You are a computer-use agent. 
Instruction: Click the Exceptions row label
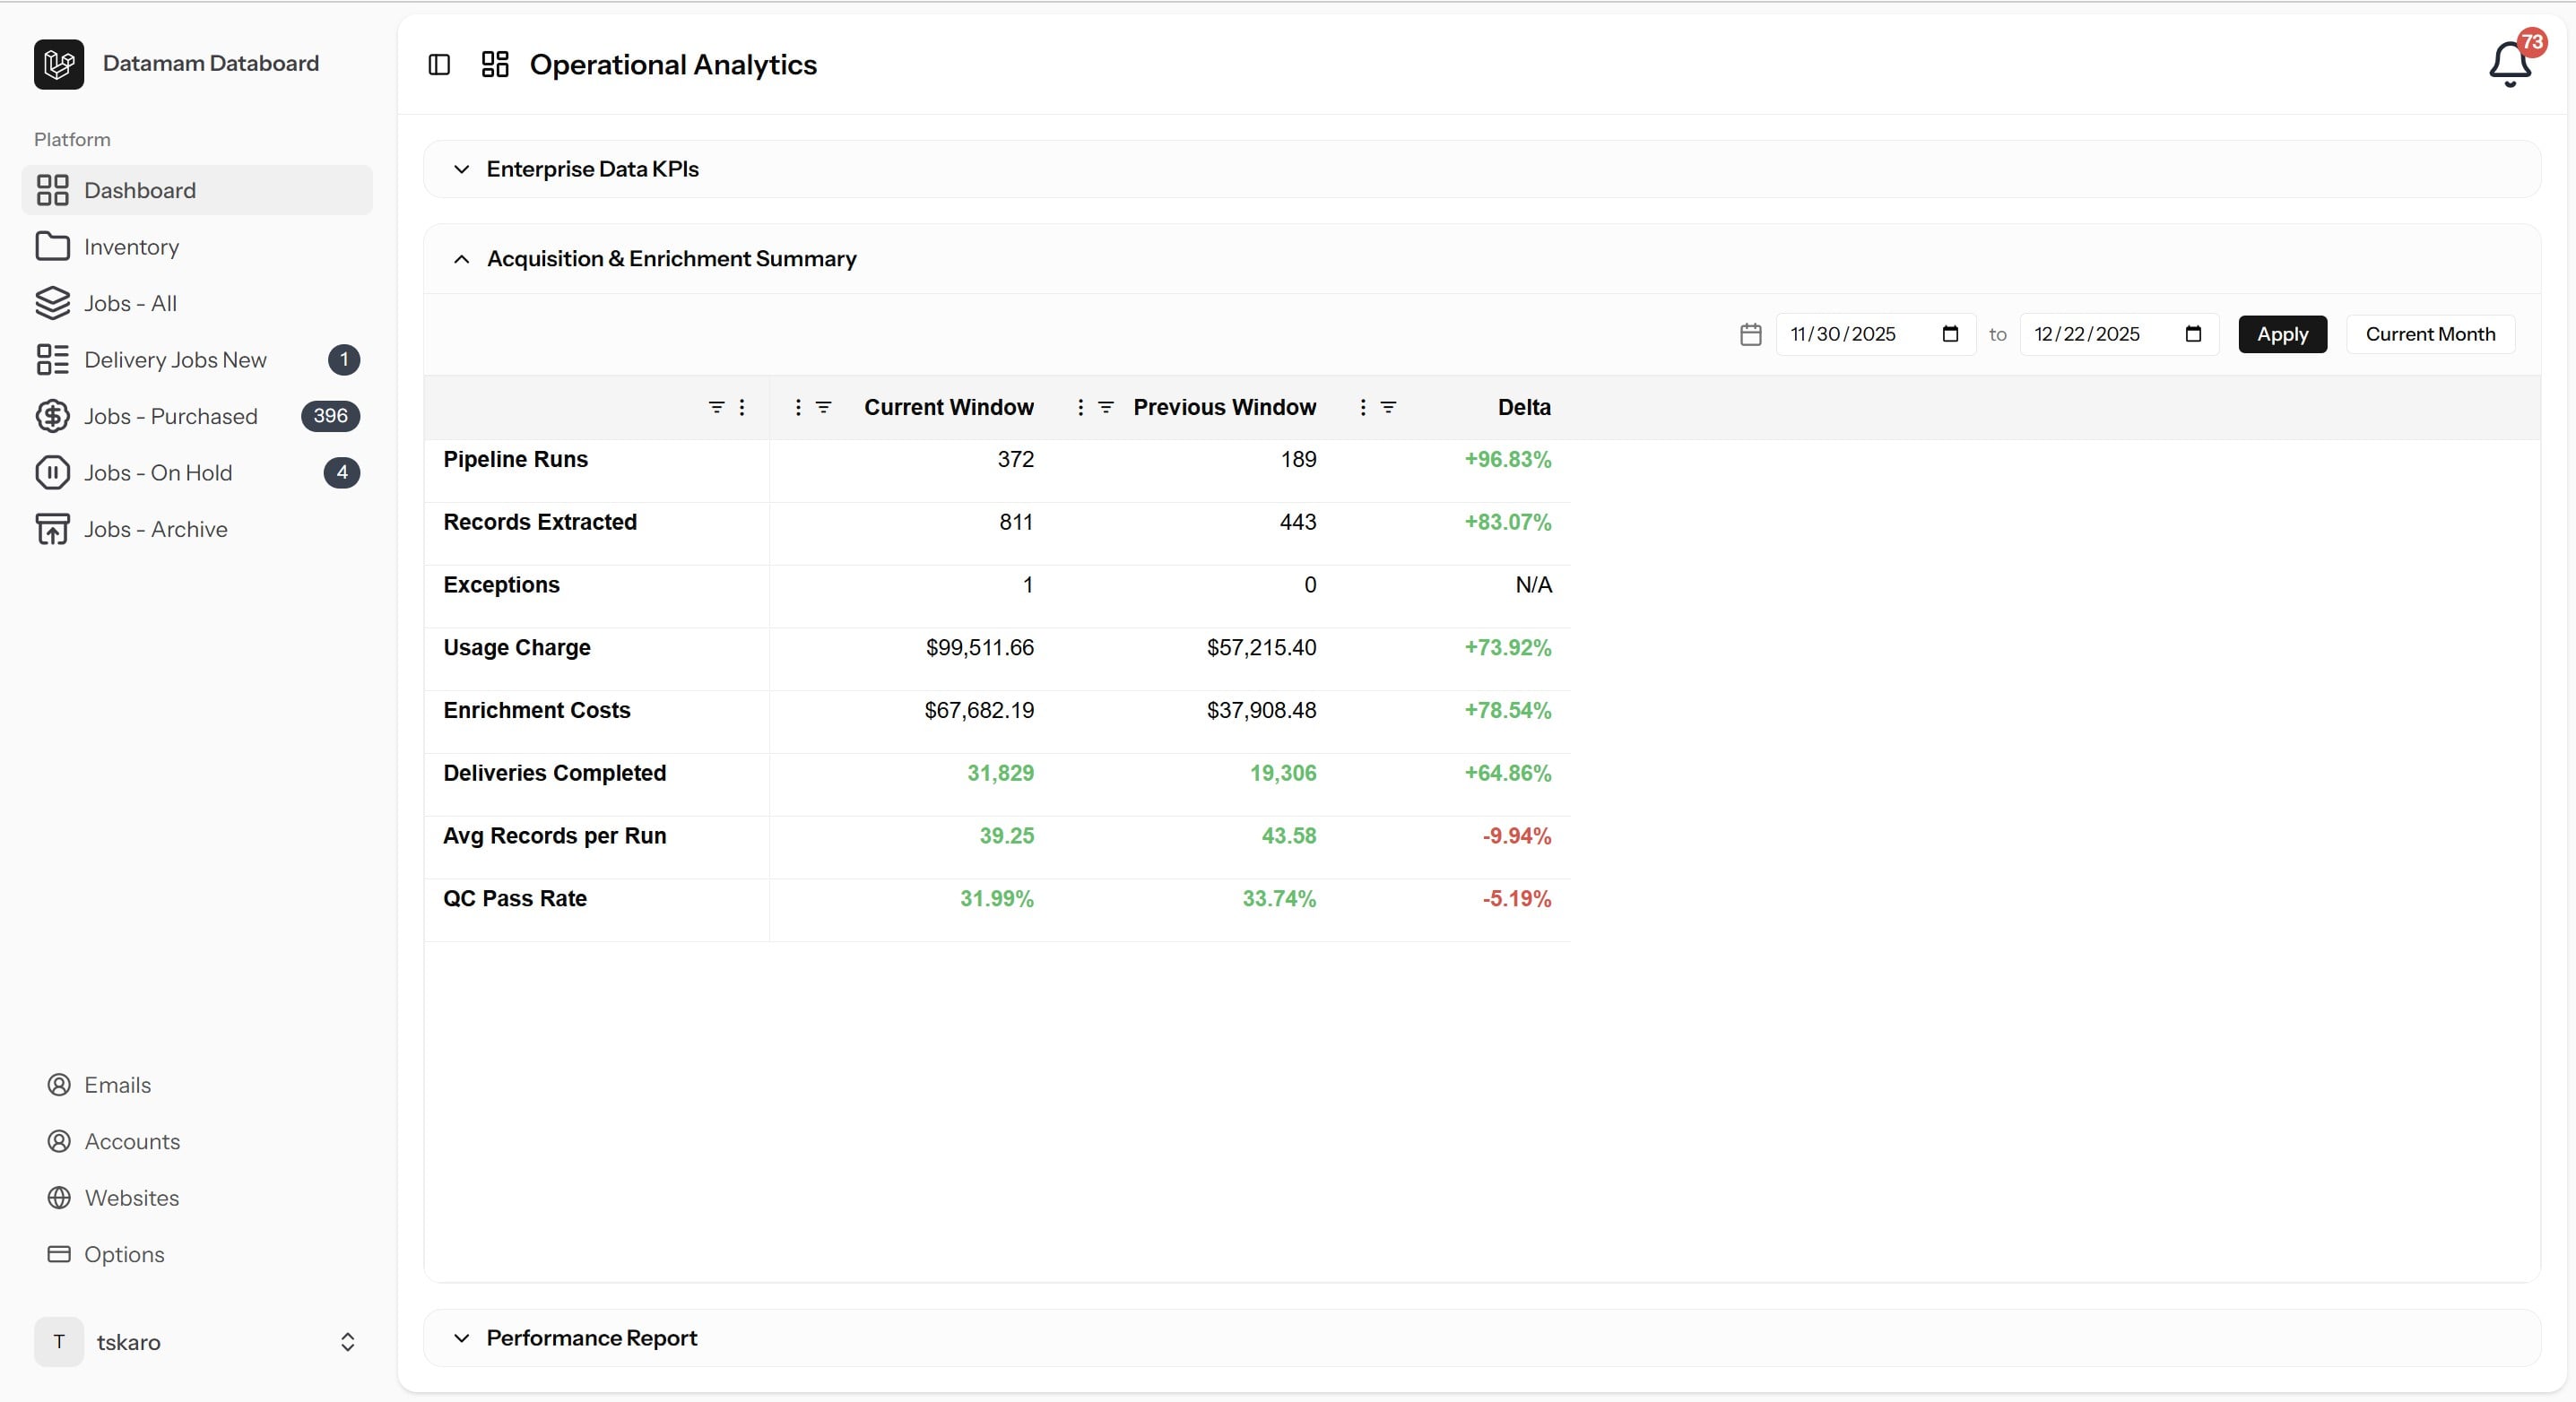[501, 585]
